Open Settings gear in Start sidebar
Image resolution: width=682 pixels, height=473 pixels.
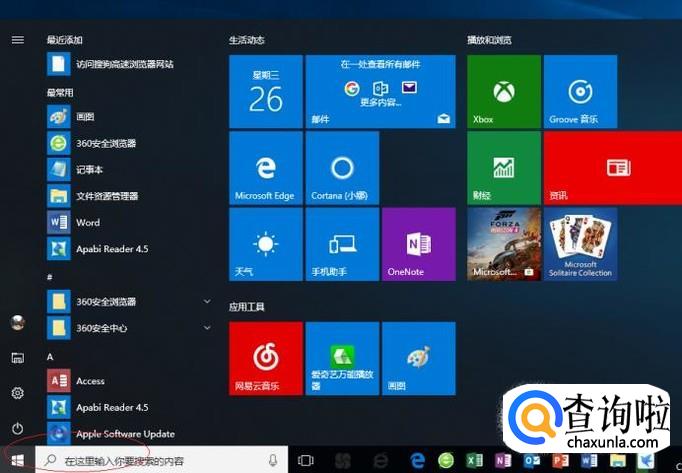pos(17,393)
